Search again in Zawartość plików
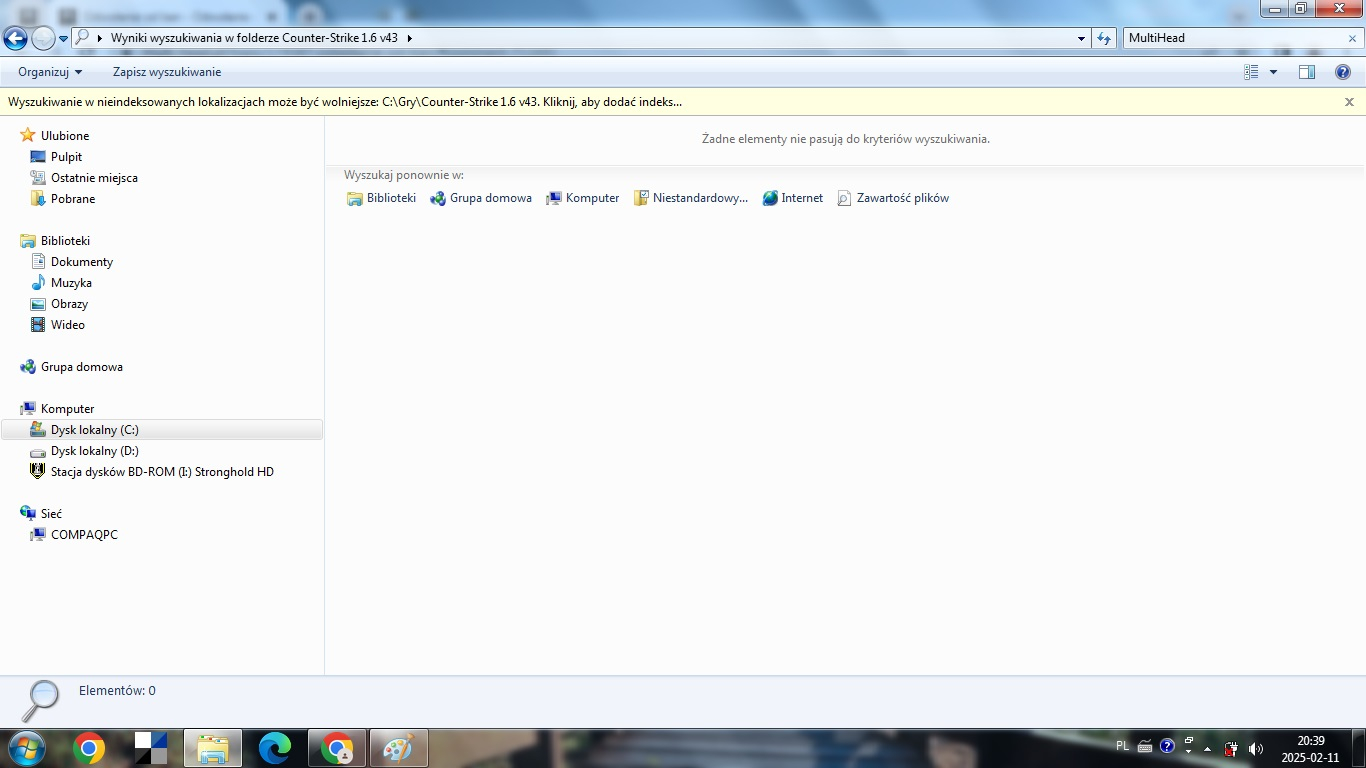The width and height of the screenshot is (1366, 768). coord(893,198)
